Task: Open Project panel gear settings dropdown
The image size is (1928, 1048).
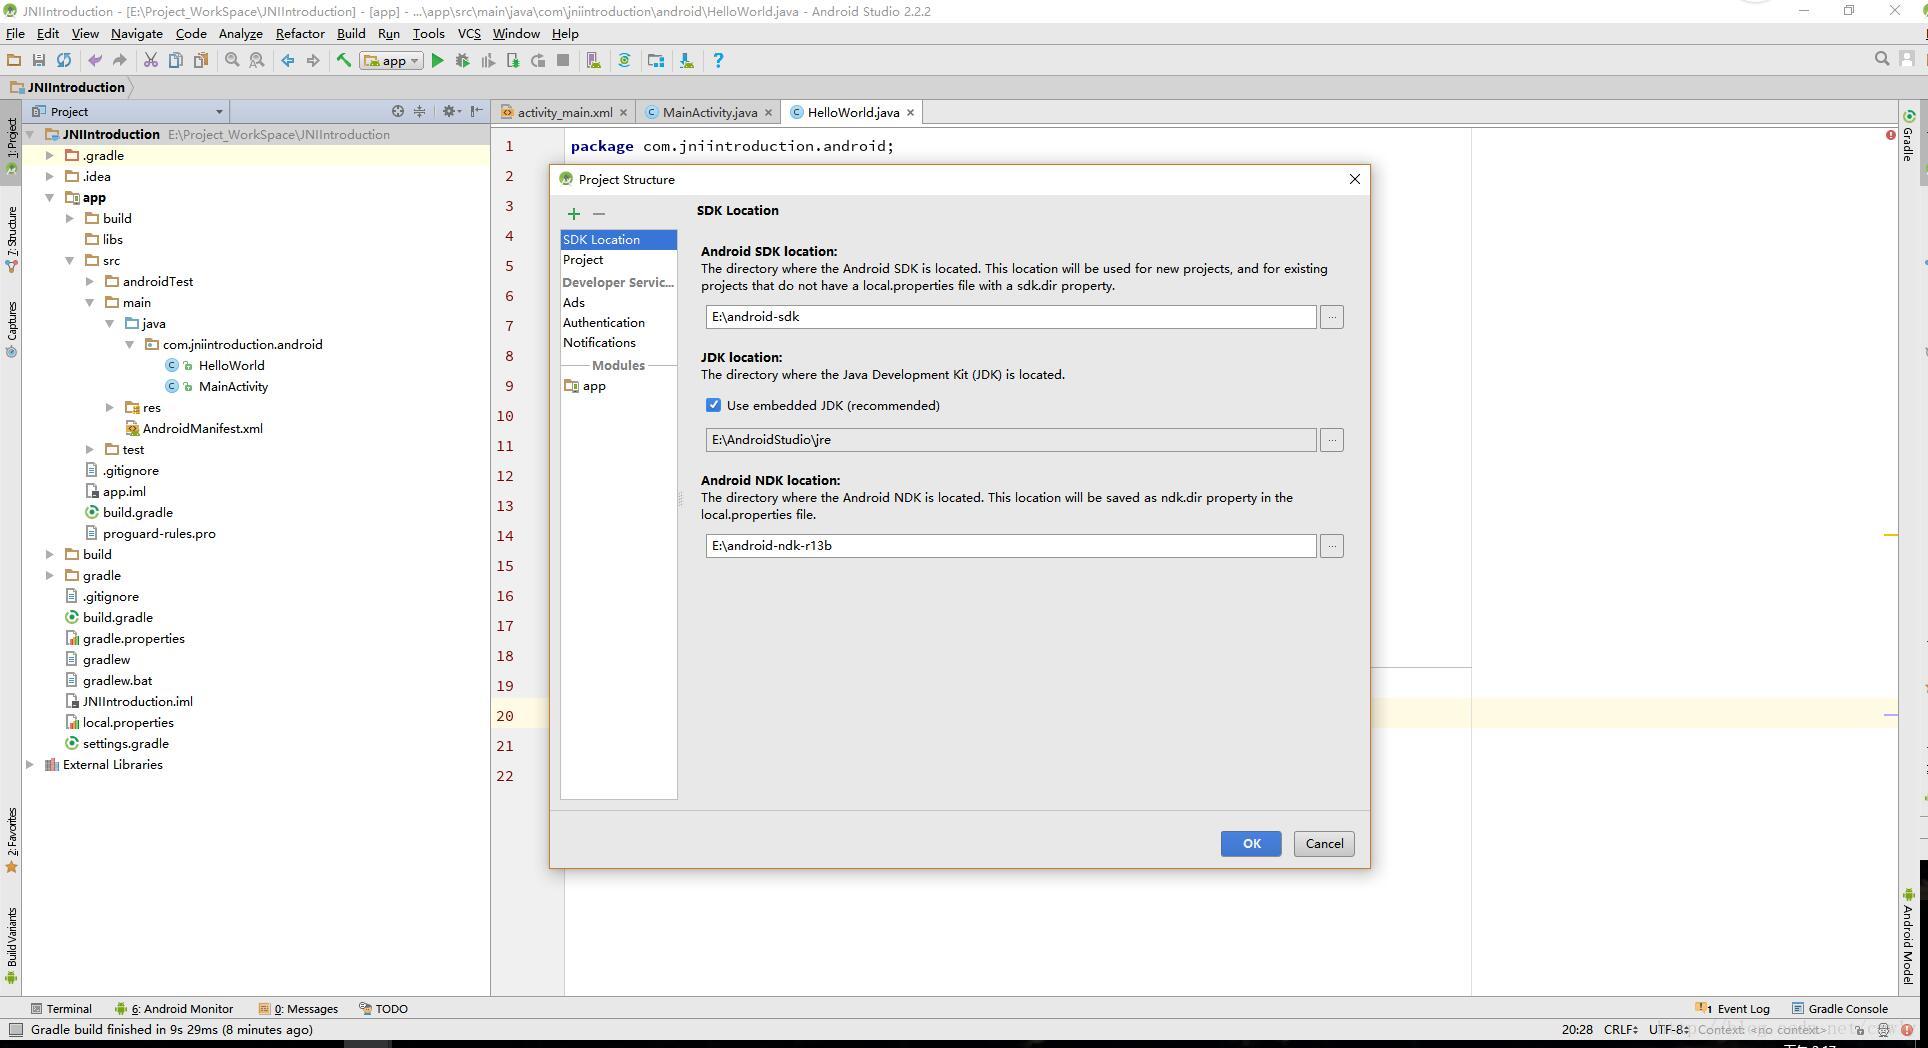Action: (452, 111)
